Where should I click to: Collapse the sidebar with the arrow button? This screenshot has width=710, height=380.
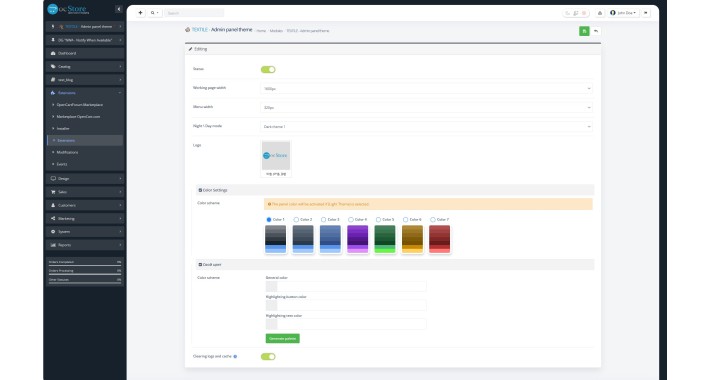119,9
